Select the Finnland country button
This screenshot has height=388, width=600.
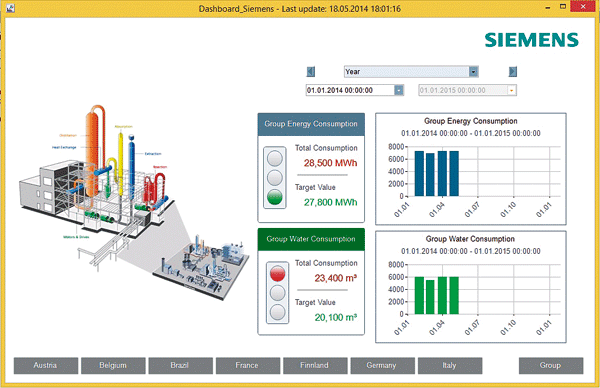[315, 365]
